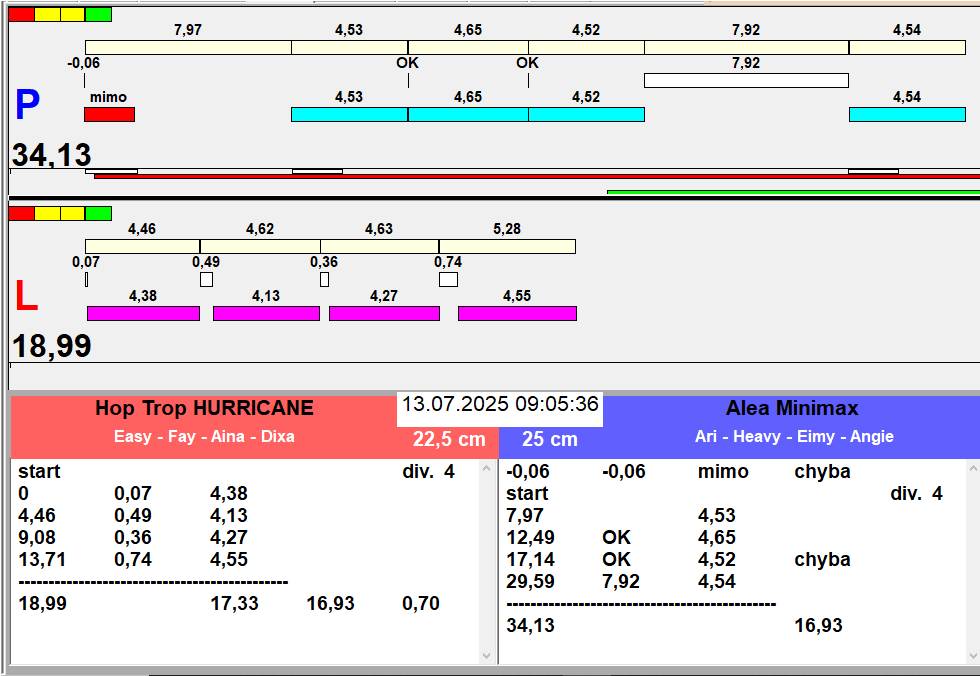The width and height of the screenshot is (980, 676).
Task: Click L lane yellow light beside the red light
Action: 47,214
